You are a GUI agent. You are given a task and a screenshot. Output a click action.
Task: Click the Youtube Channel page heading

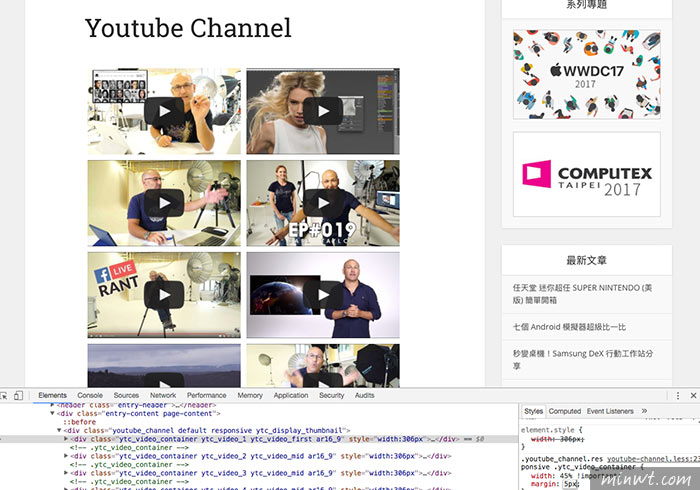pyautogui.click(x=188, y=28)
